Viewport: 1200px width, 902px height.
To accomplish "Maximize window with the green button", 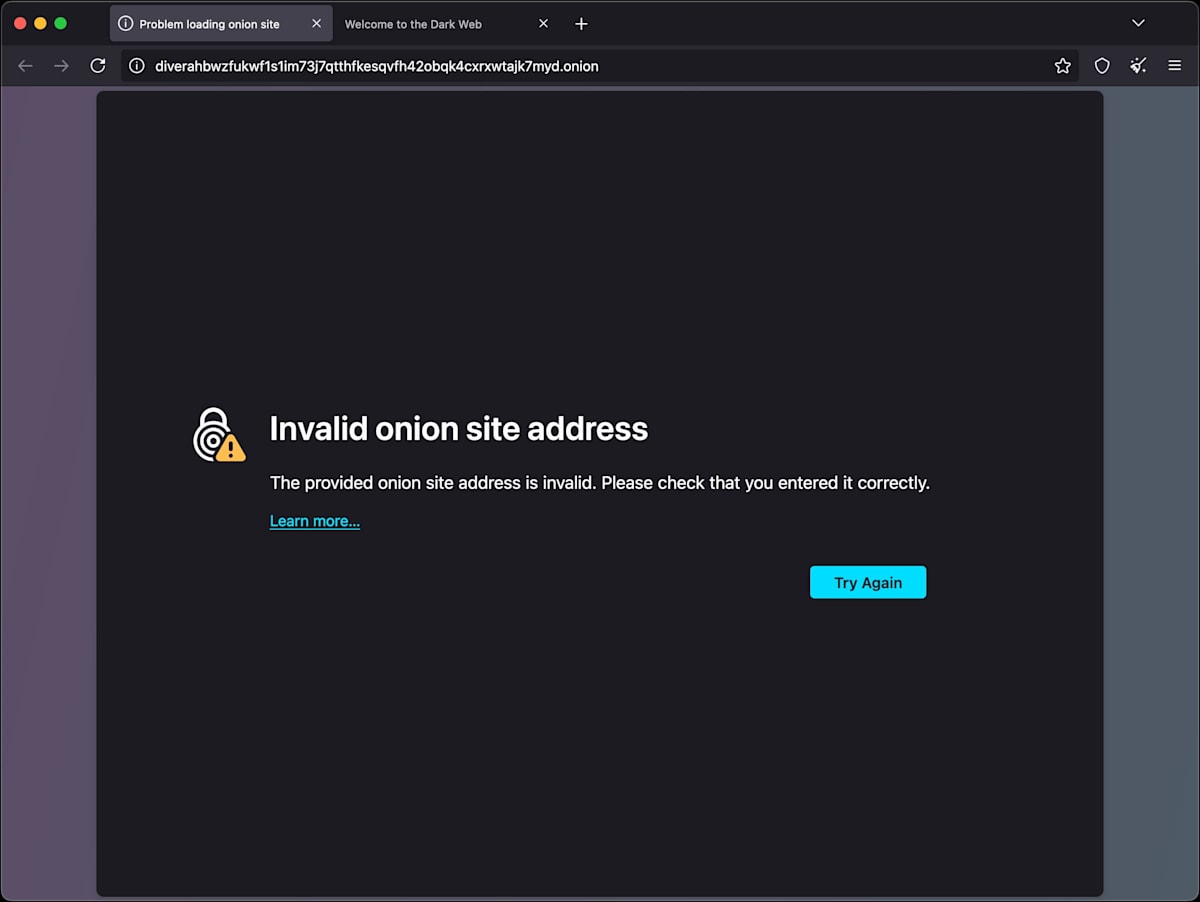I will 60,23.
